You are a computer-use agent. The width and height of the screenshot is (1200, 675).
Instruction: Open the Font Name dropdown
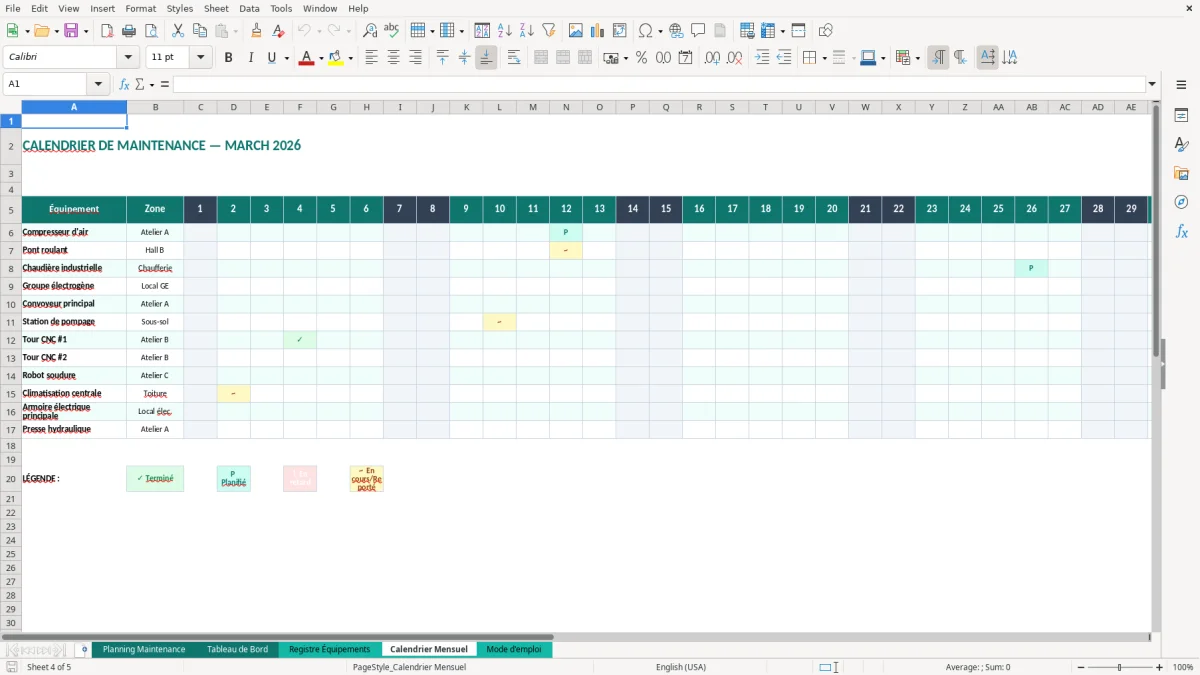tap(129, 58)
